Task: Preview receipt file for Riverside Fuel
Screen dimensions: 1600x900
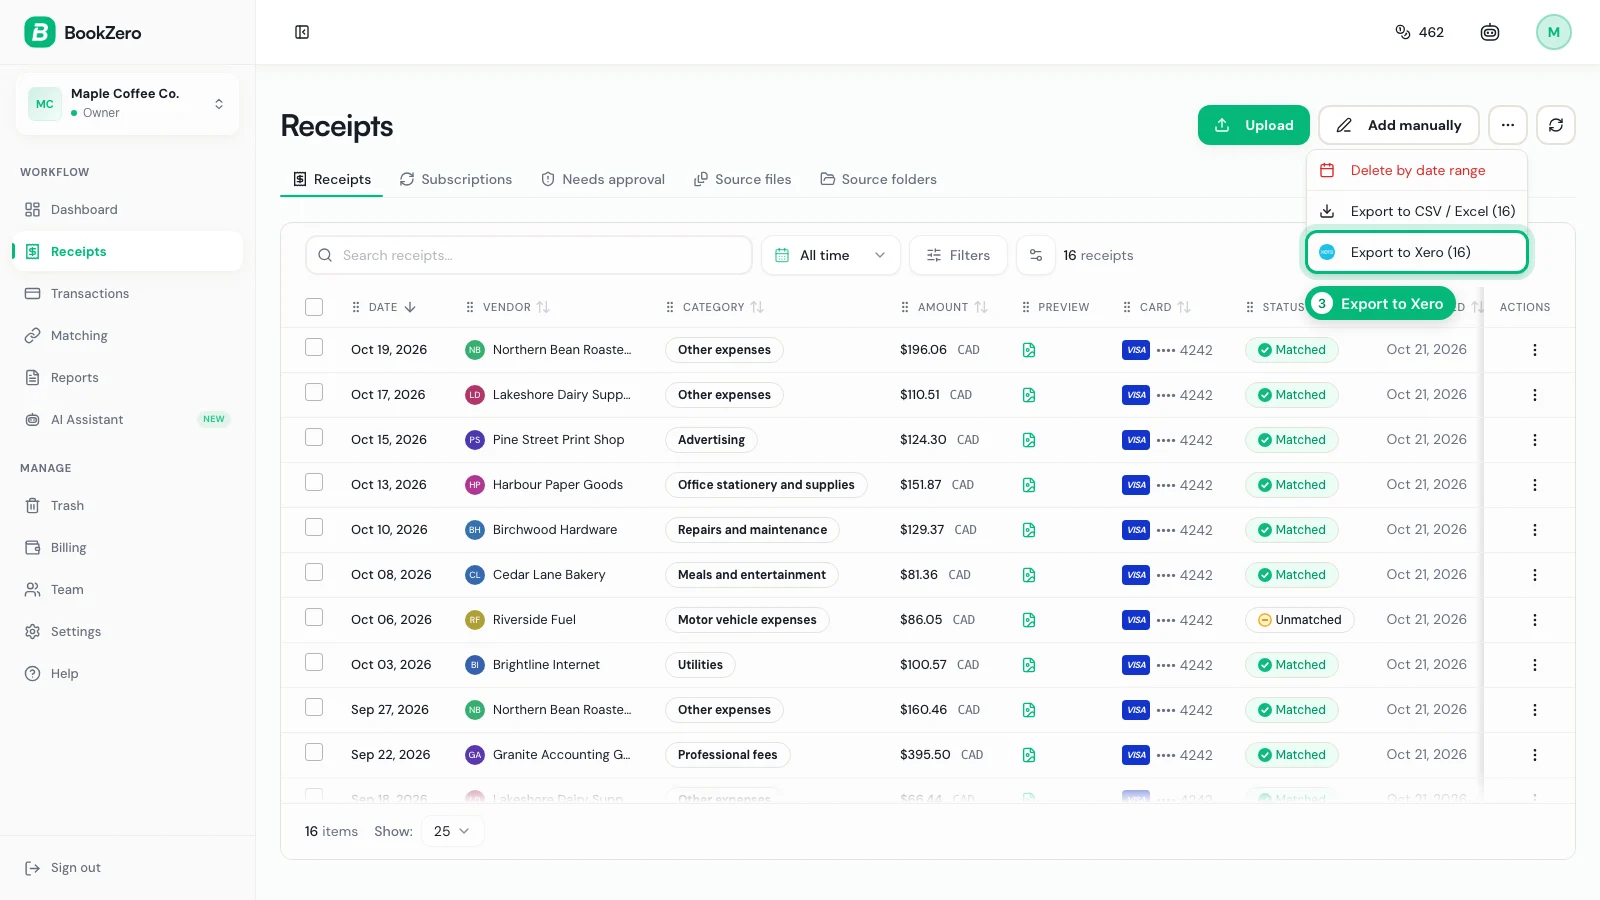Action: point(1029,620)
